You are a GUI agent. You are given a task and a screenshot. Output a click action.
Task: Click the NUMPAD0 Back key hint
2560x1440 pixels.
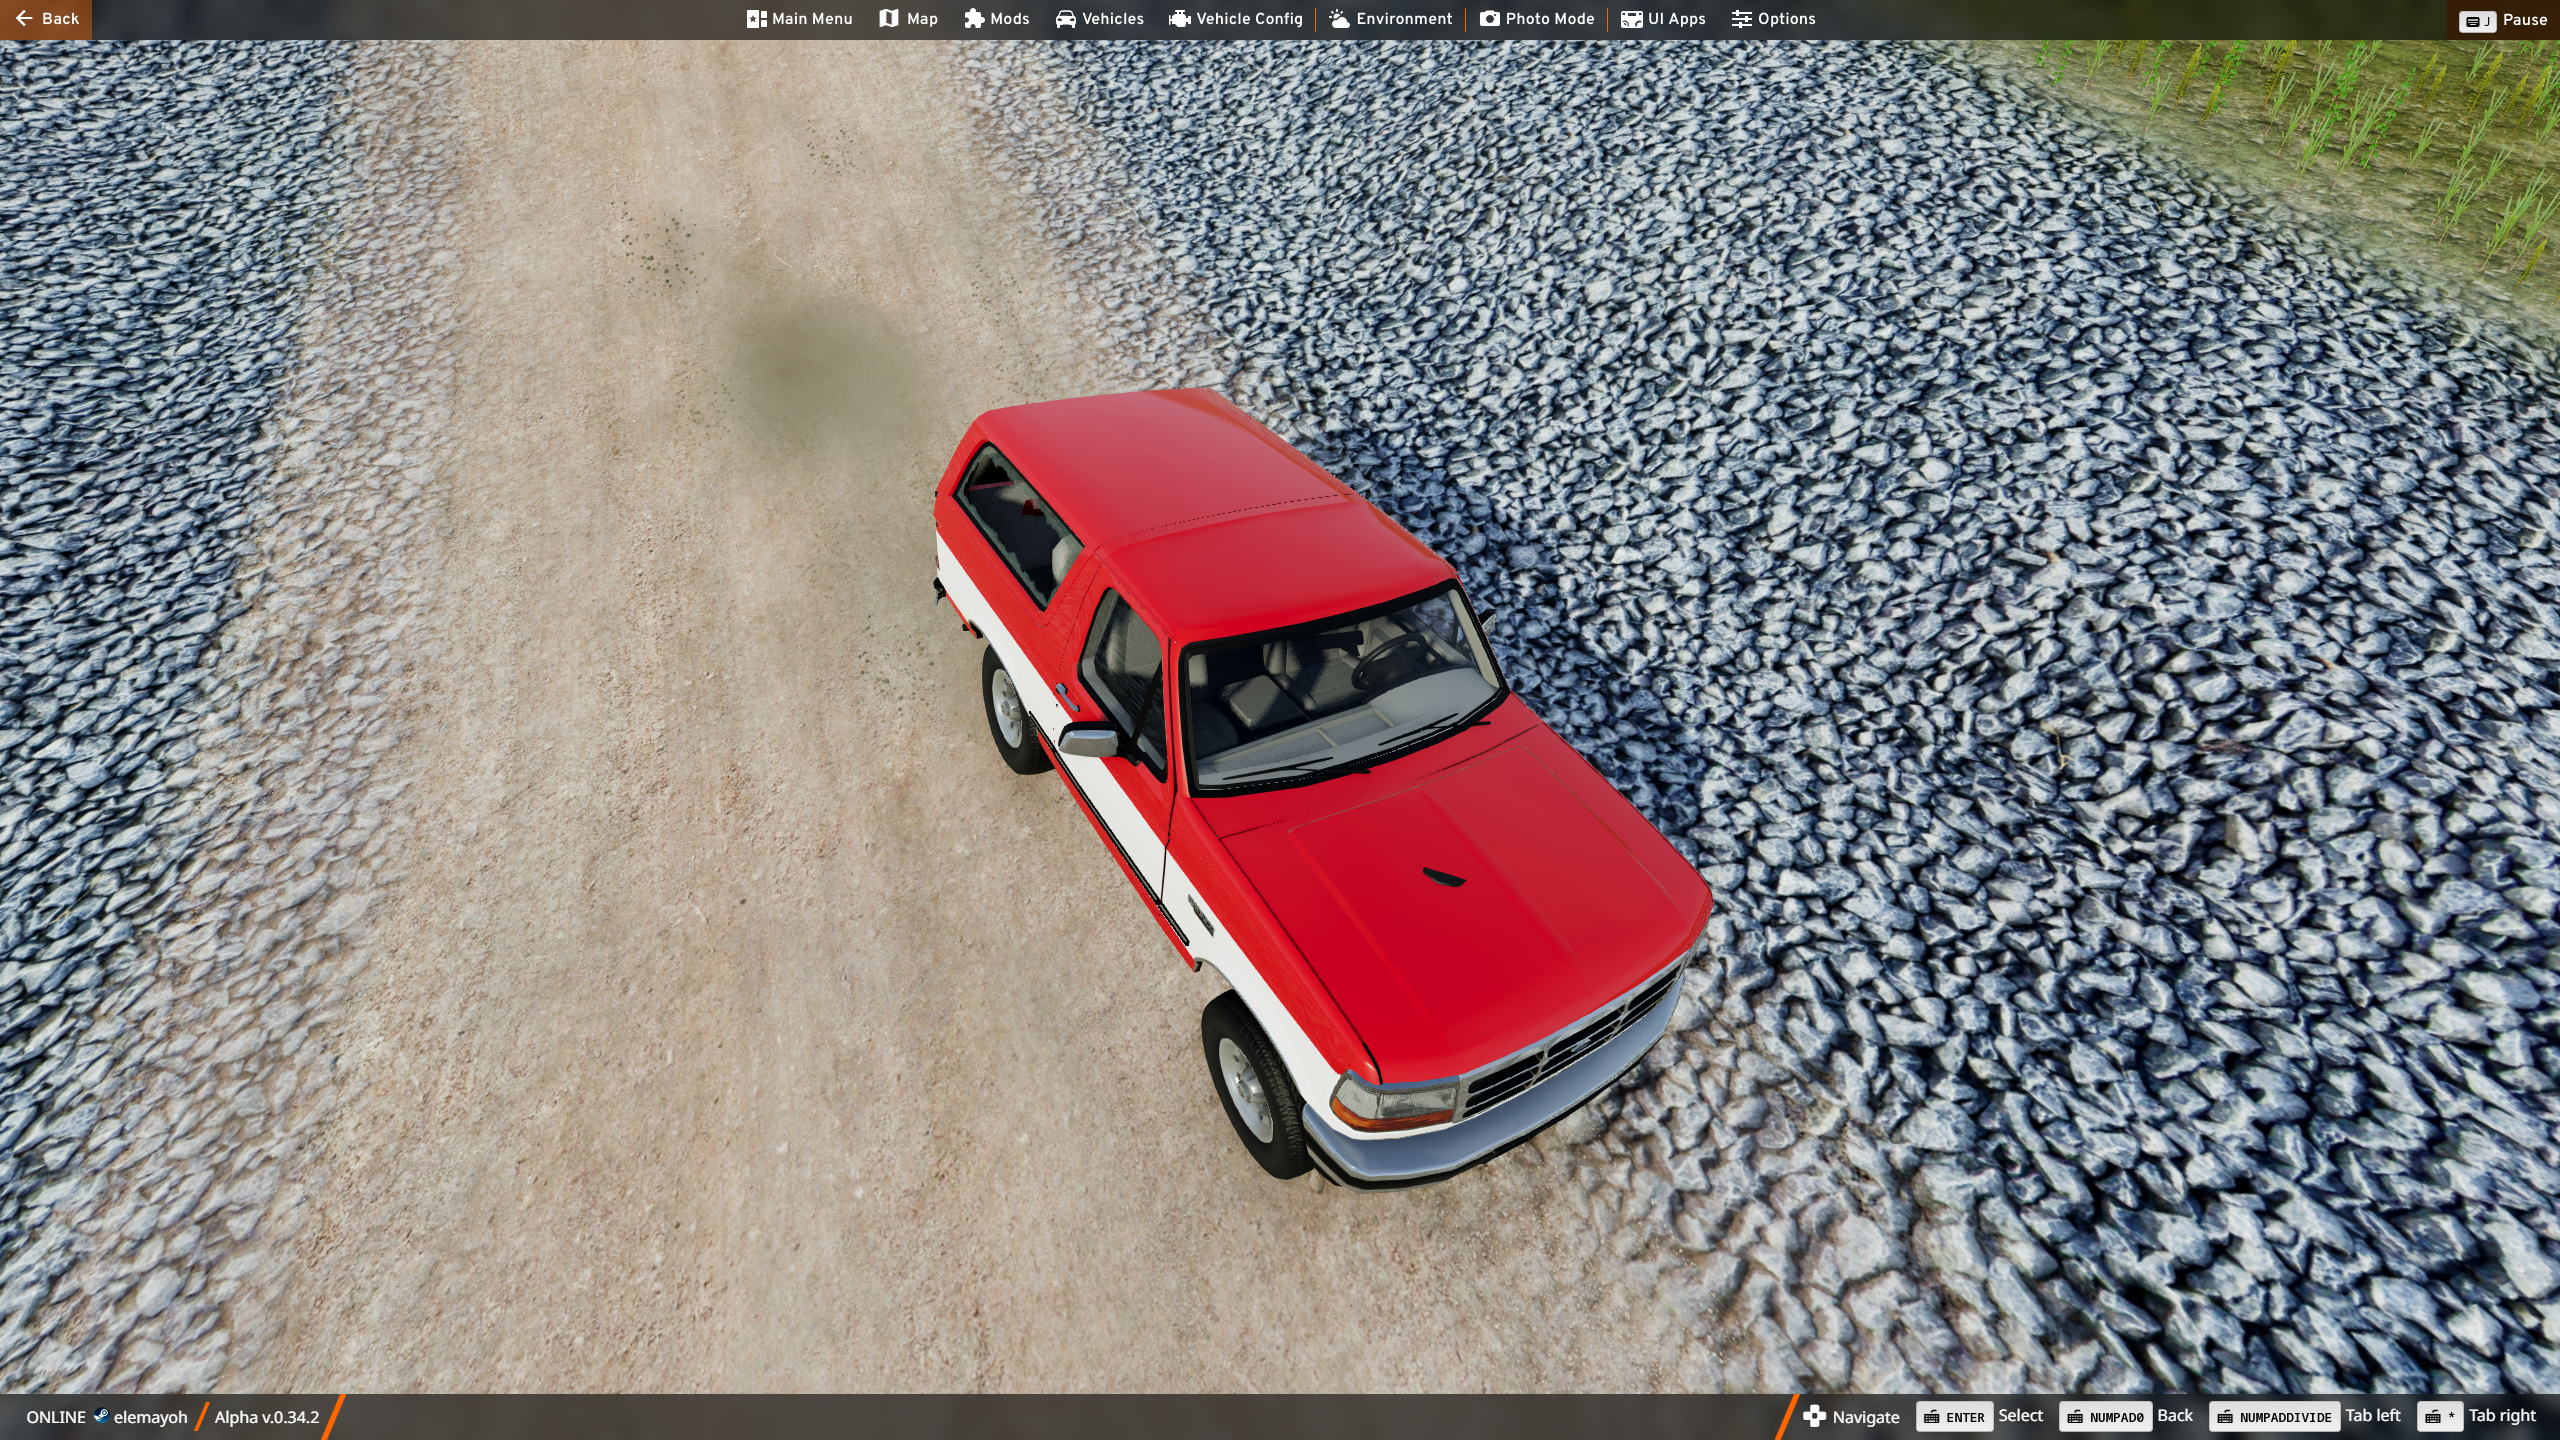[2105, 1416]
